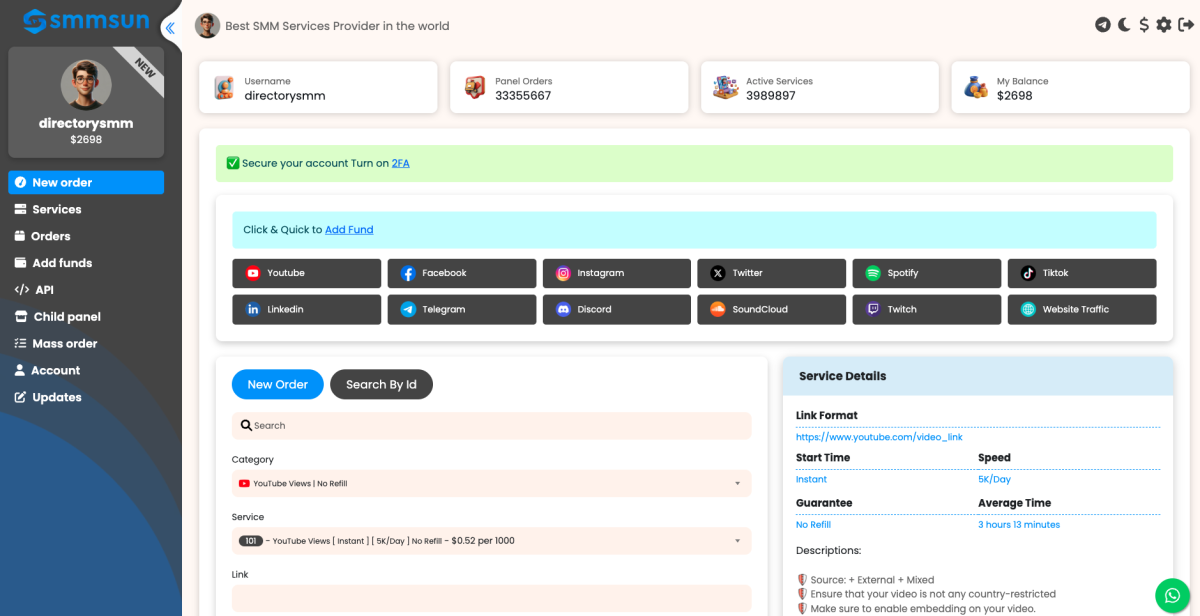The width and height of the screenshot is (1200, 616).
Task: Select the Discord platform filter
Action: 616,309
